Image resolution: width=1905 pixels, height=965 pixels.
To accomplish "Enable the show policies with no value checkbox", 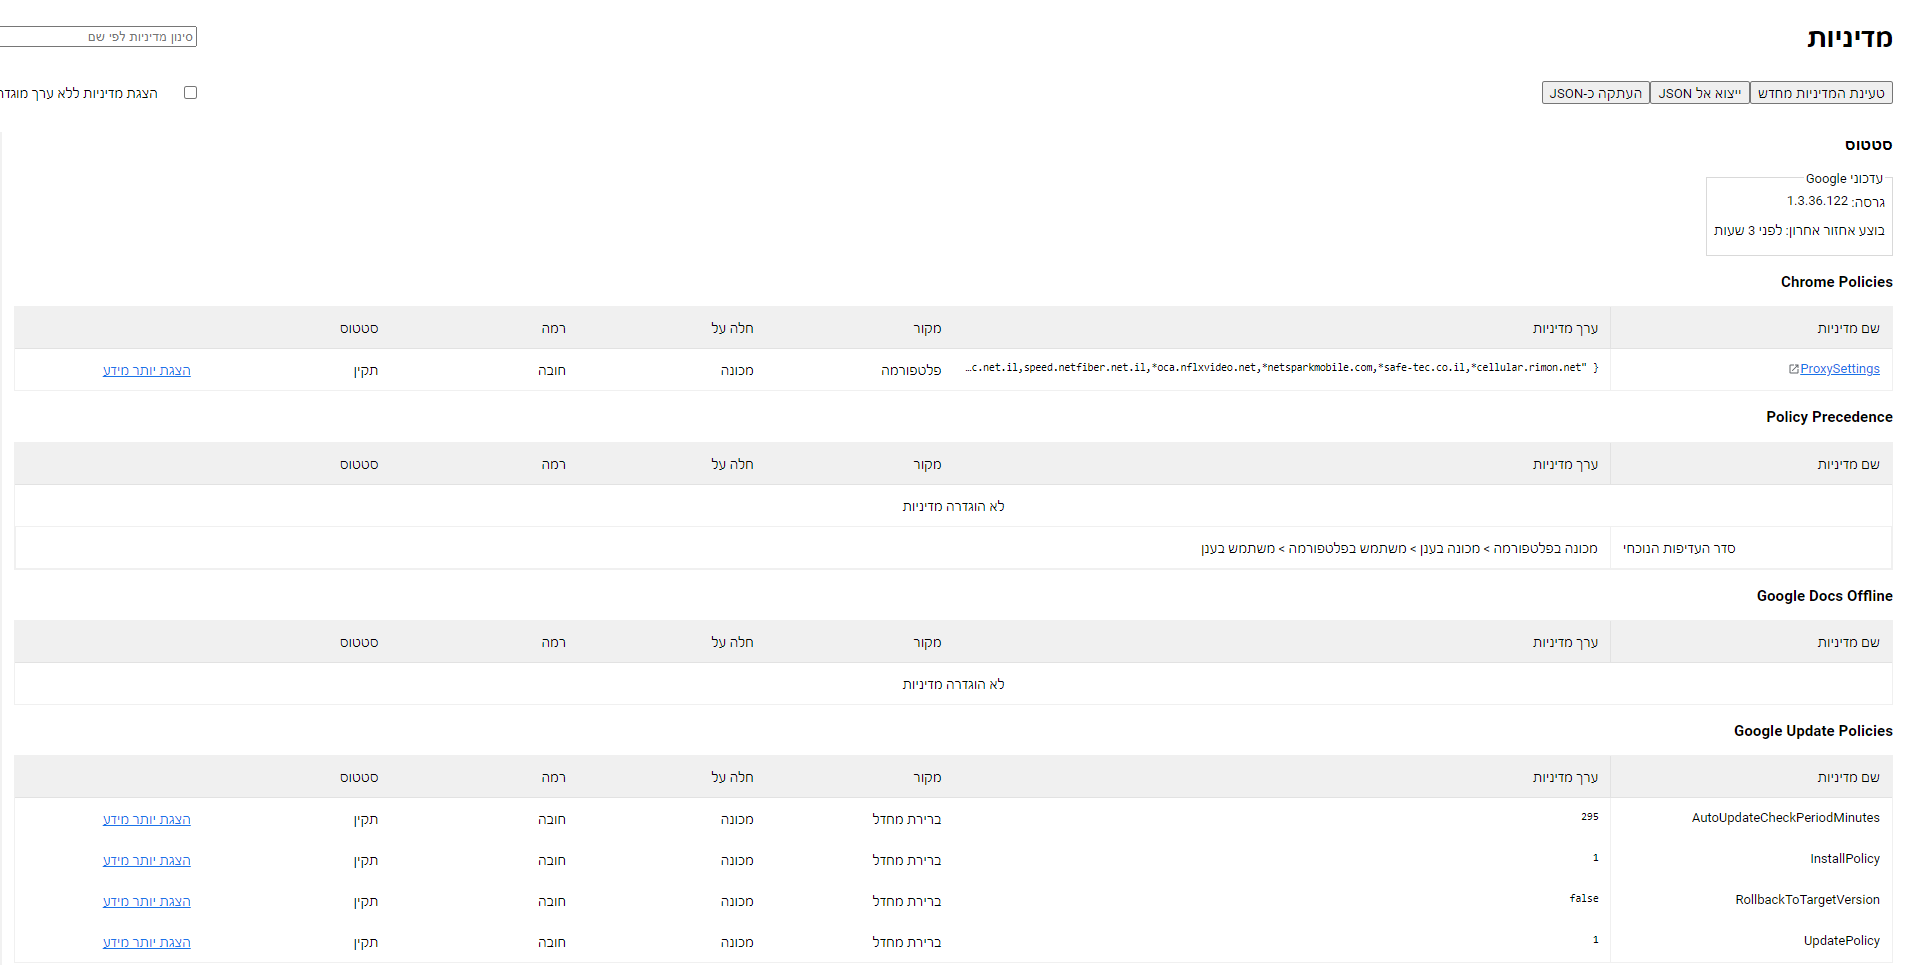I will click(190, 93).
